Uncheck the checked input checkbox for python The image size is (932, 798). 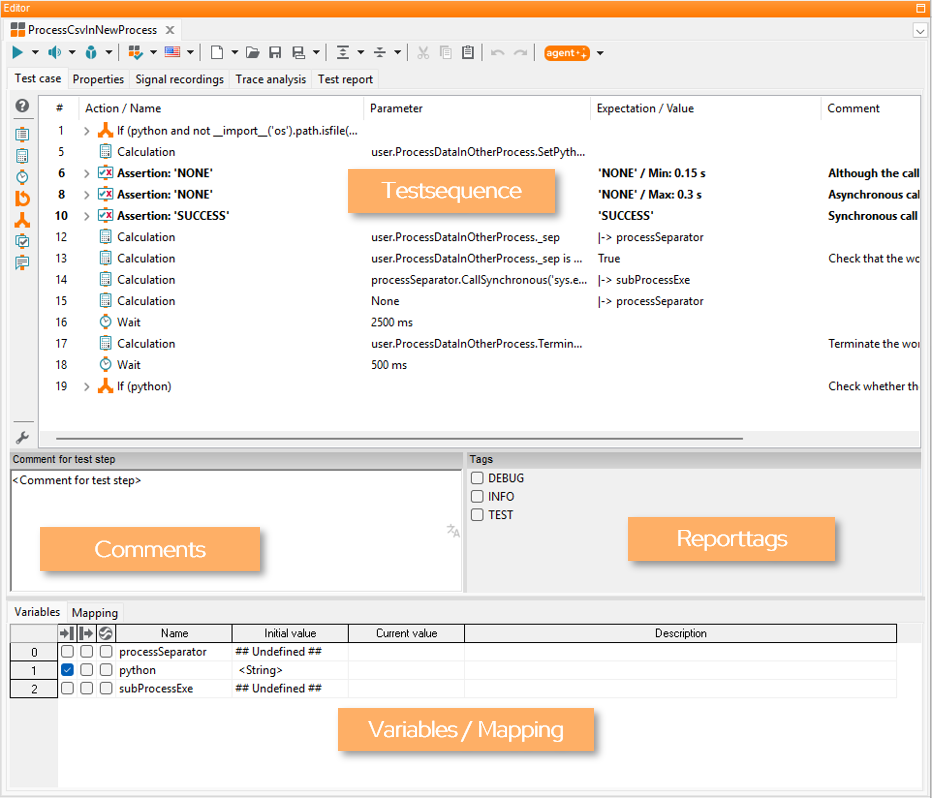(67, 670)
